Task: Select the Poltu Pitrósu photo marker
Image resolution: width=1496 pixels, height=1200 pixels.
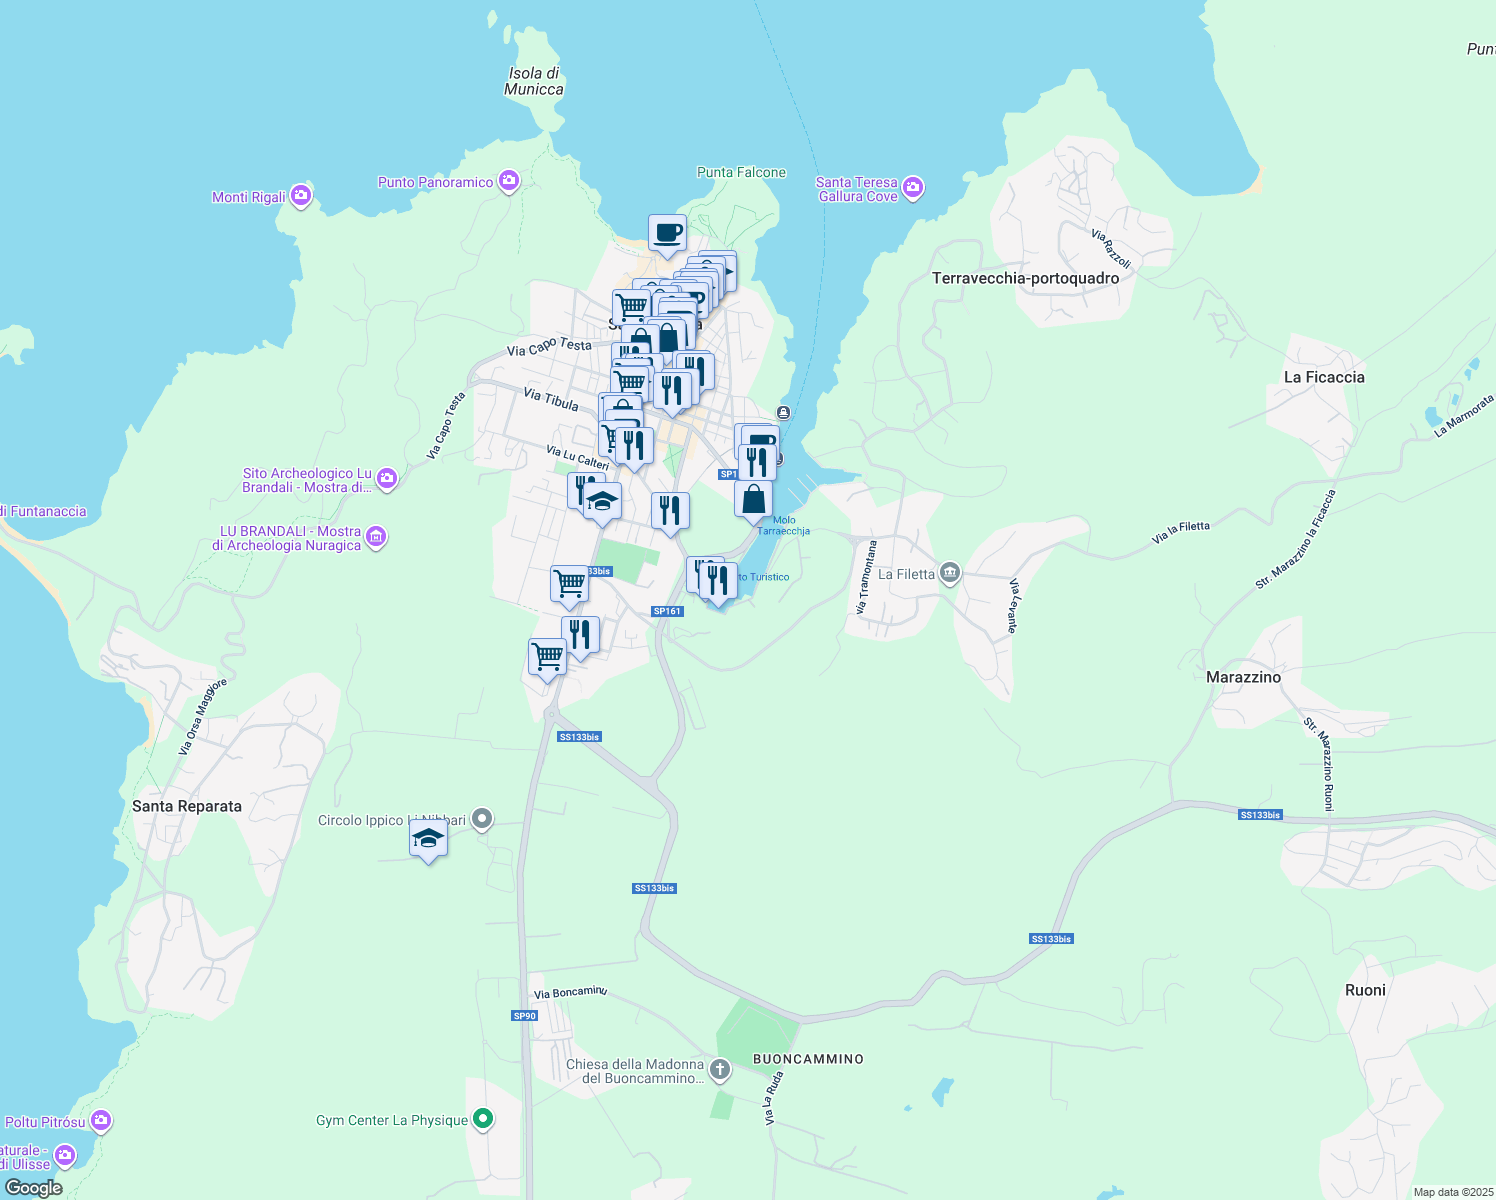Action: pos(101,1121)
